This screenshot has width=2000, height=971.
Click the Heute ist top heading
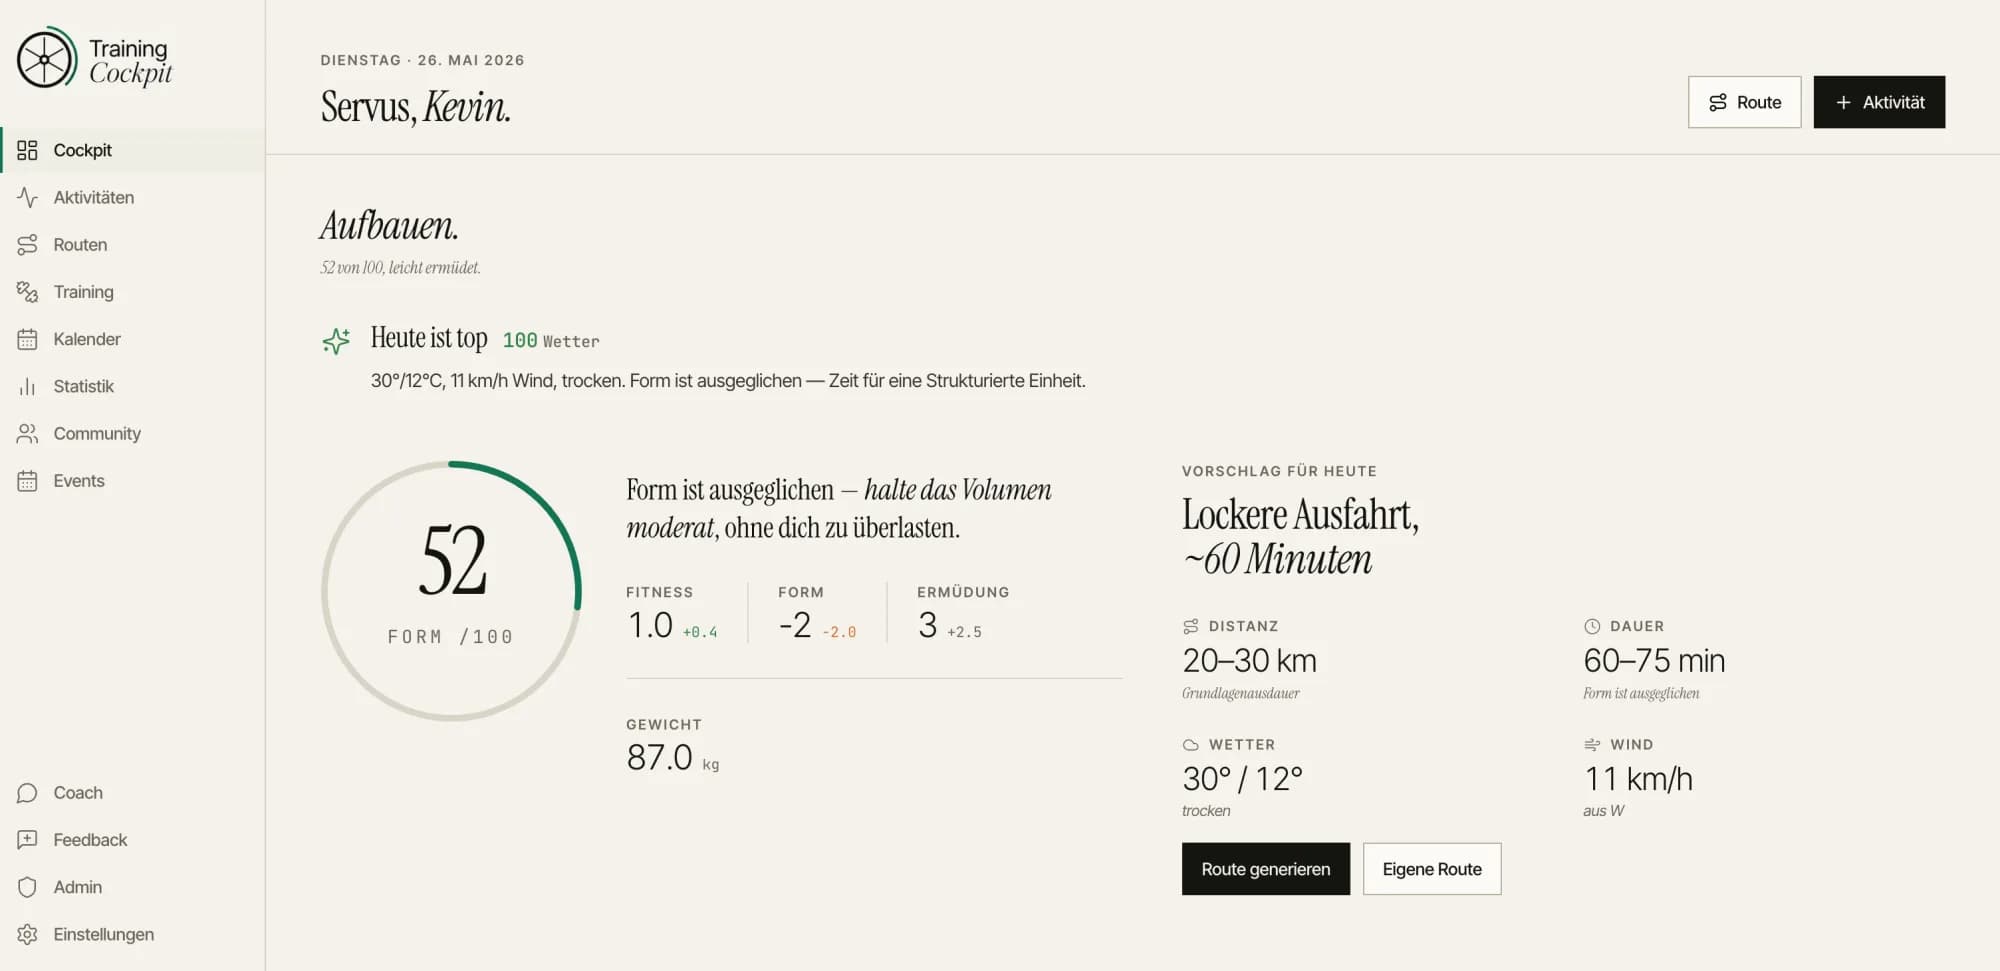point(429,338)
